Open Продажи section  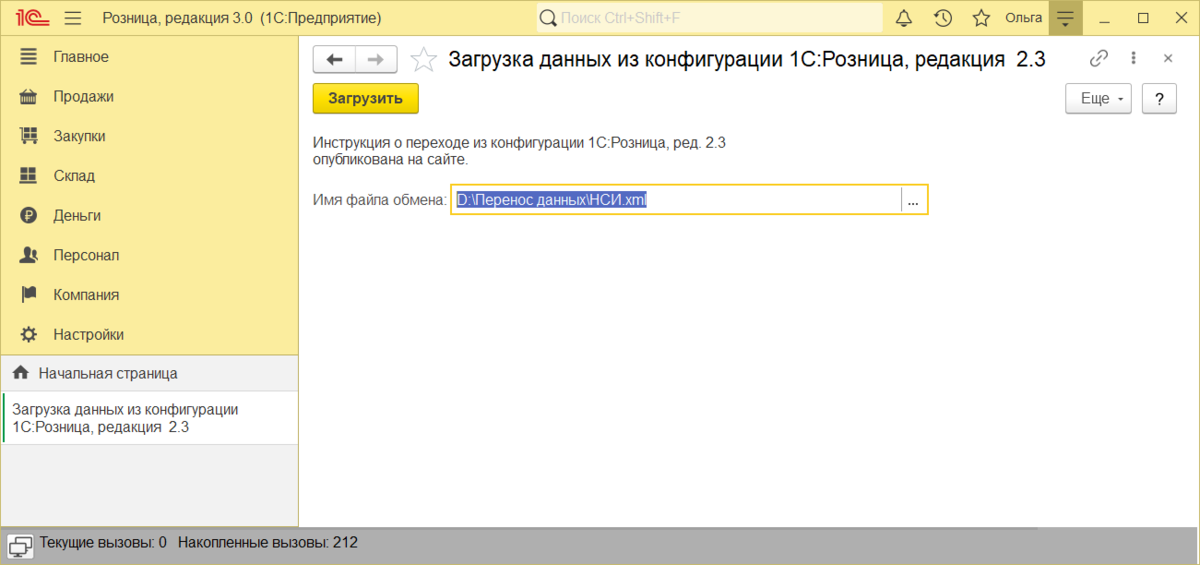click(x=149, y=96)
